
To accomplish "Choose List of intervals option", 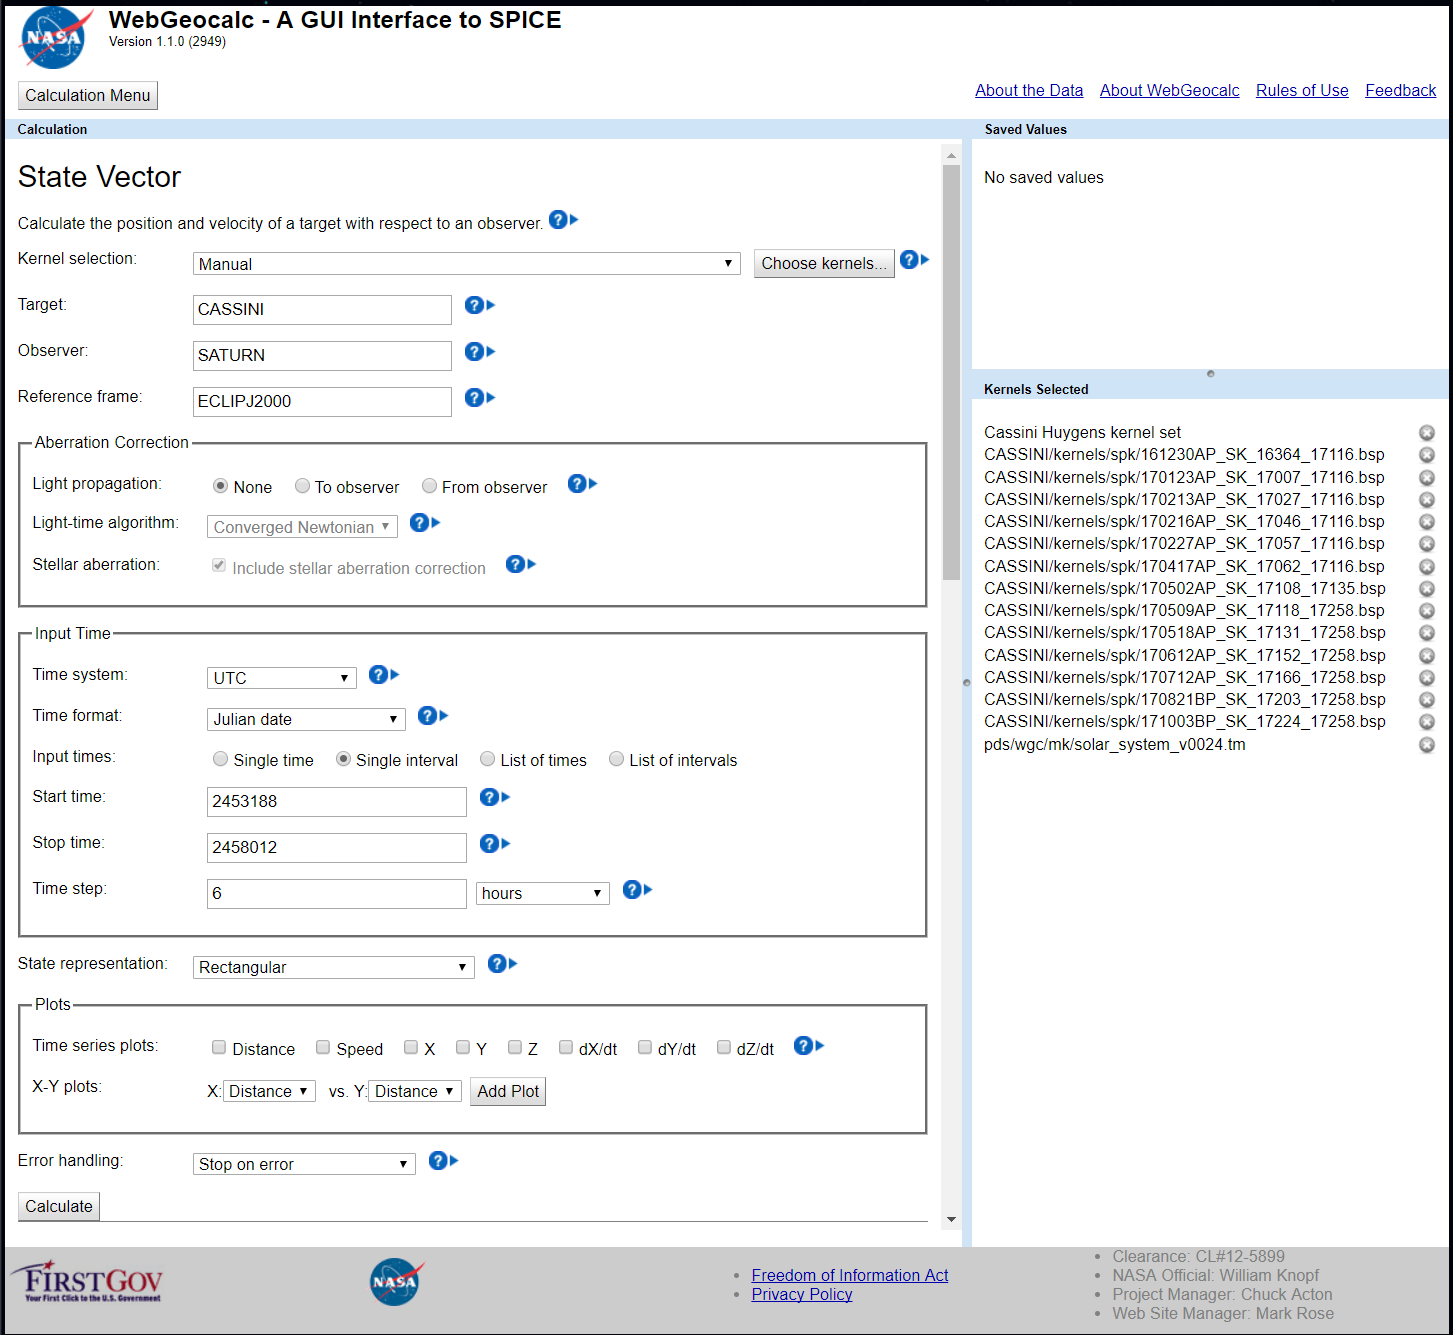I will pos(616,759).
